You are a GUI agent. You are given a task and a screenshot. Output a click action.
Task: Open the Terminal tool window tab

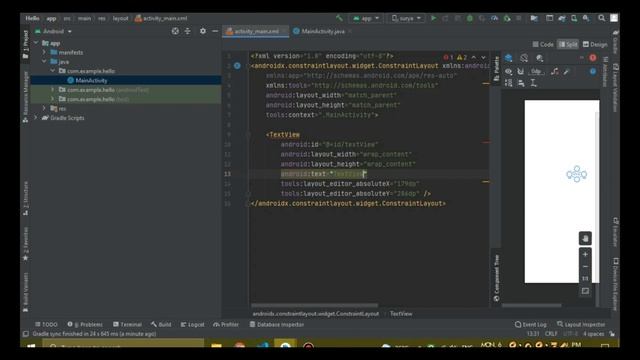127,324
